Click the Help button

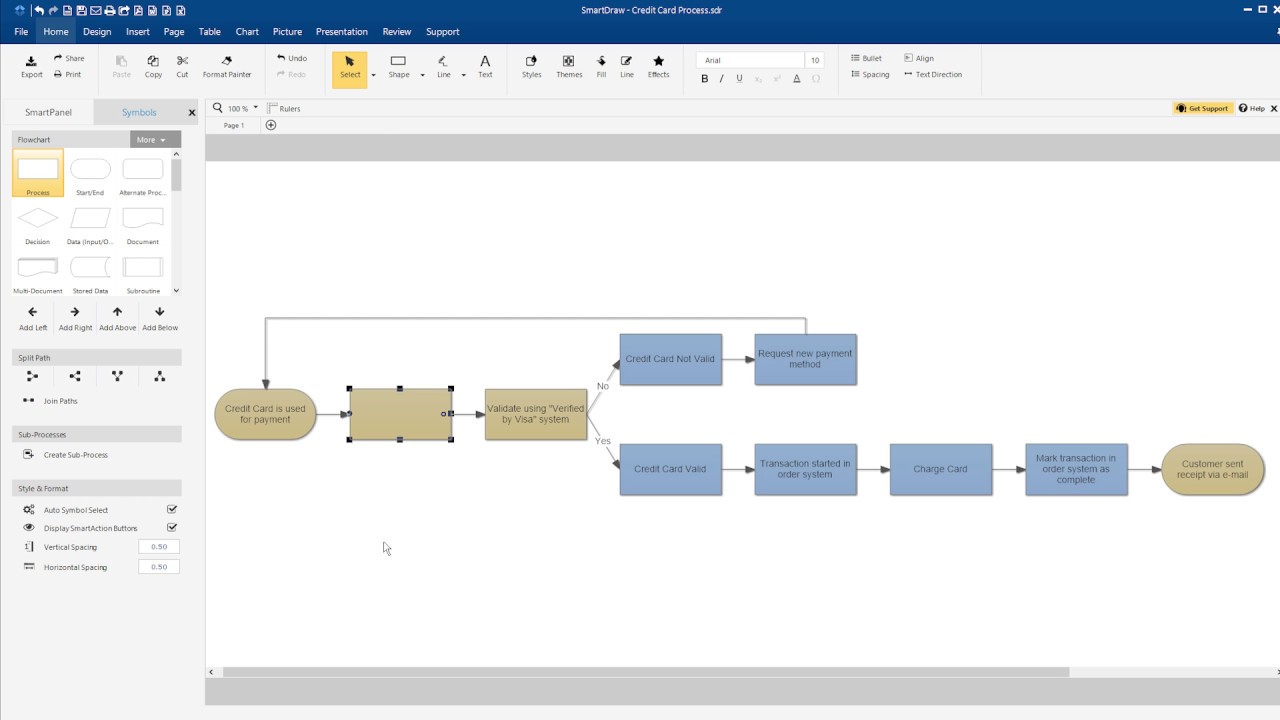pyautogui.click(x=1252, y=108)
